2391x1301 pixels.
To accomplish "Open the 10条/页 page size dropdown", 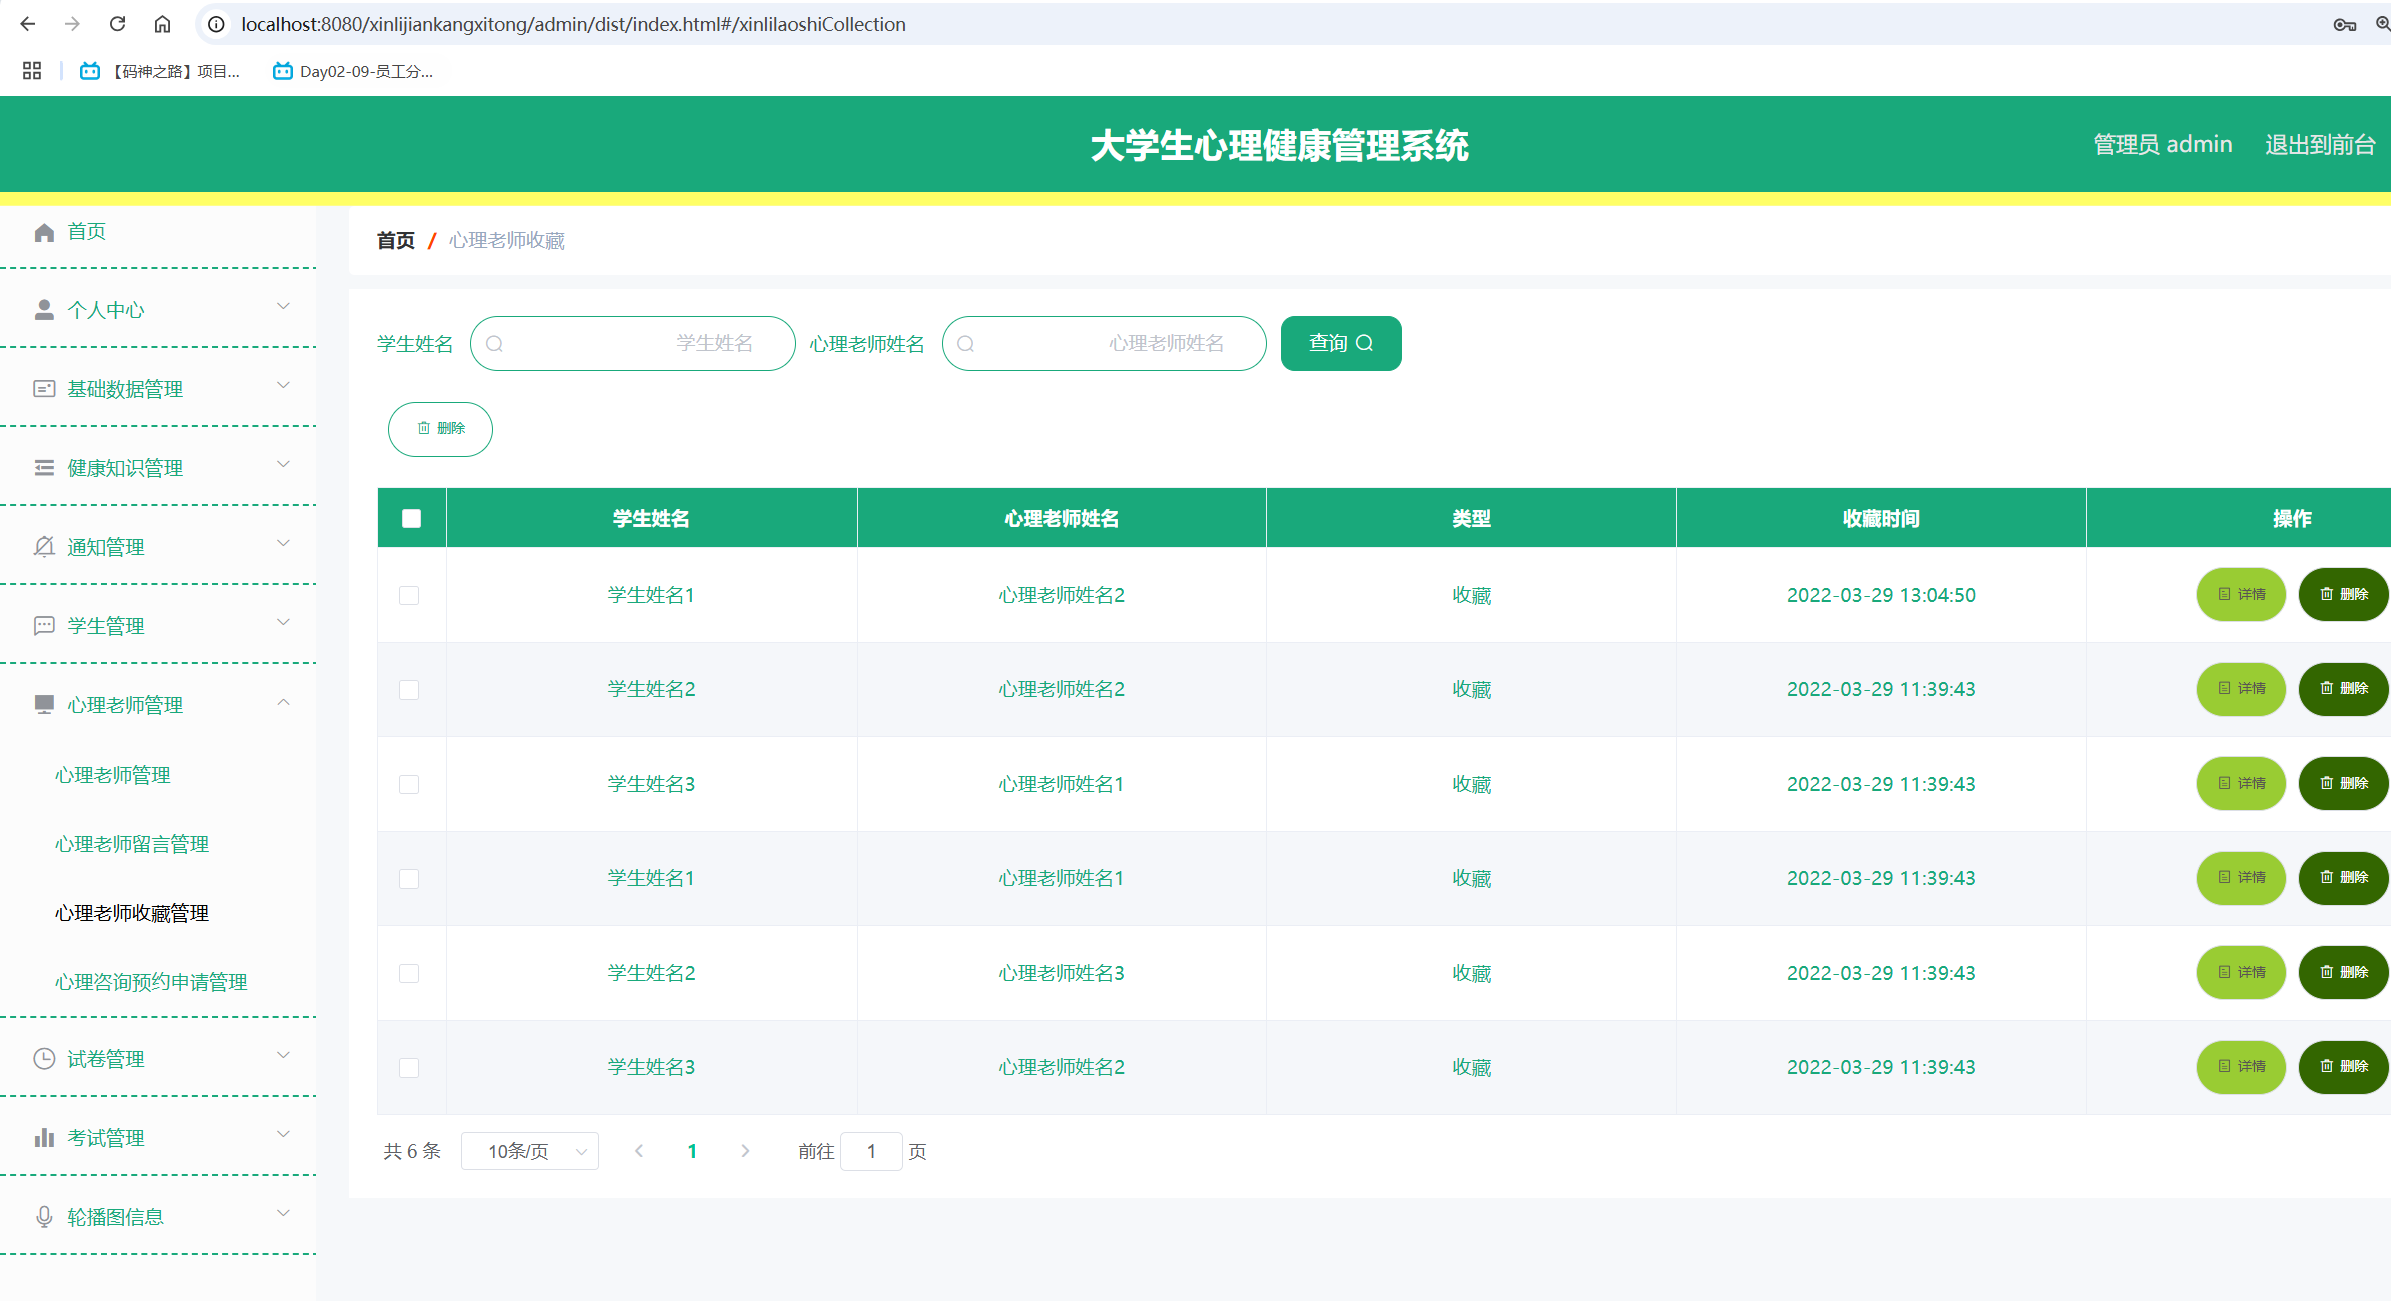I will (x=530, y=1151).
